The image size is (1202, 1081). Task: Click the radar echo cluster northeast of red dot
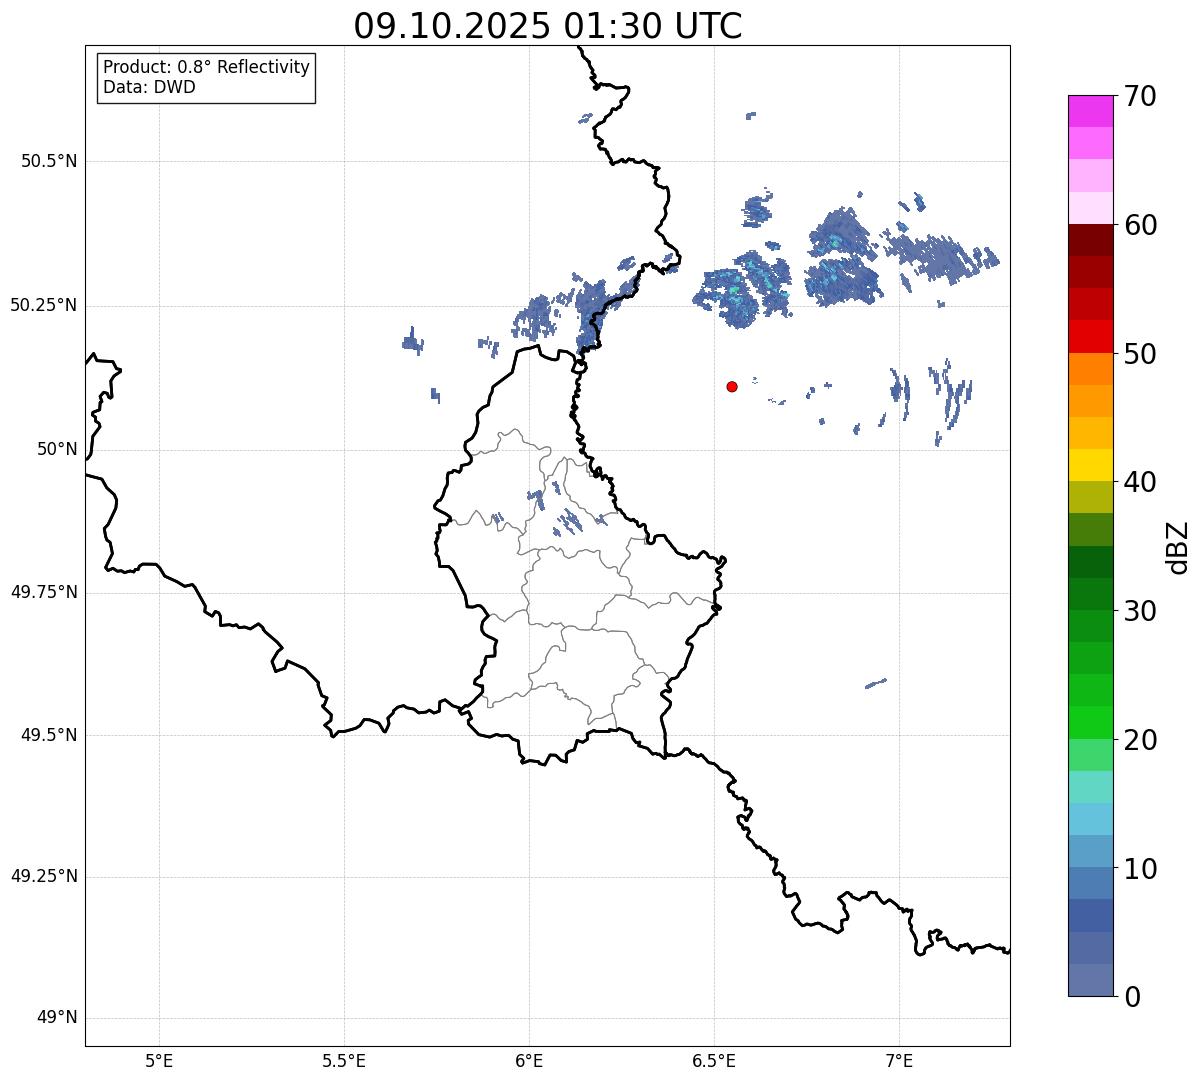coord(842,256)
